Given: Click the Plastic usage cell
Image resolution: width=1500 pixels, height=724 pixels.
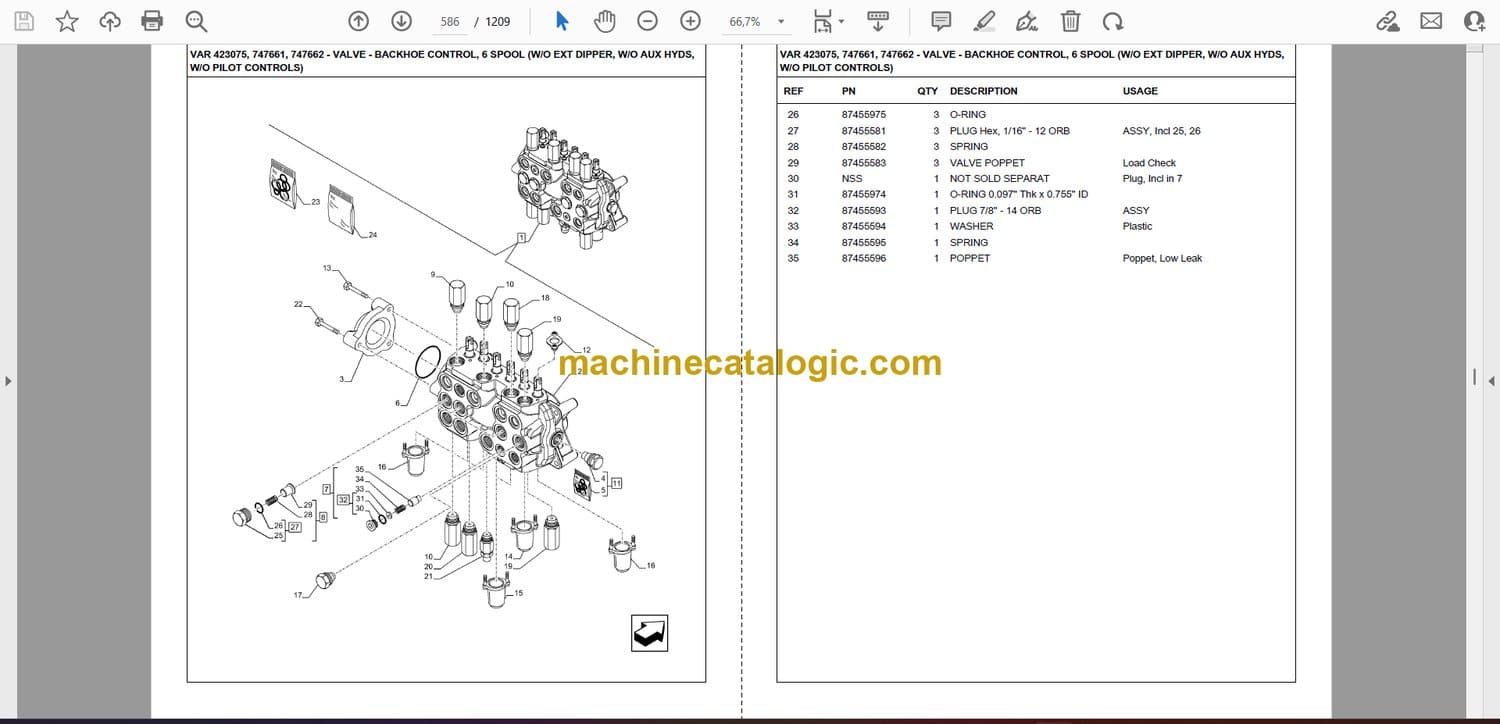Looking at the screenshot, I should click(x=1137, y=226).
